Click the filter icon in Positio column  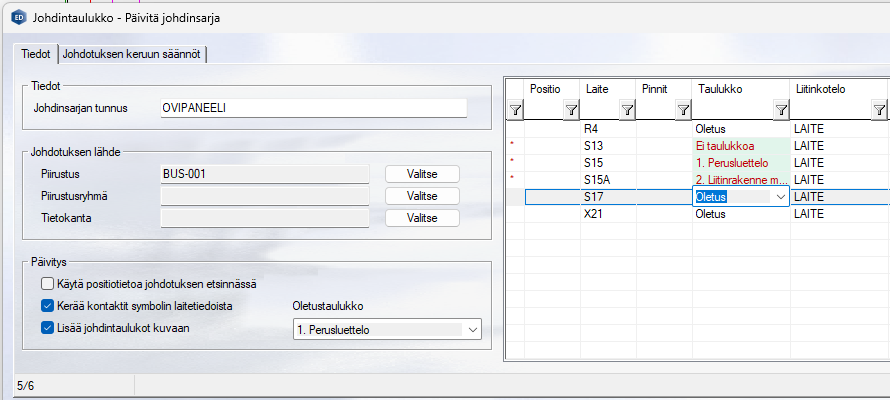(x=571, y=110)
